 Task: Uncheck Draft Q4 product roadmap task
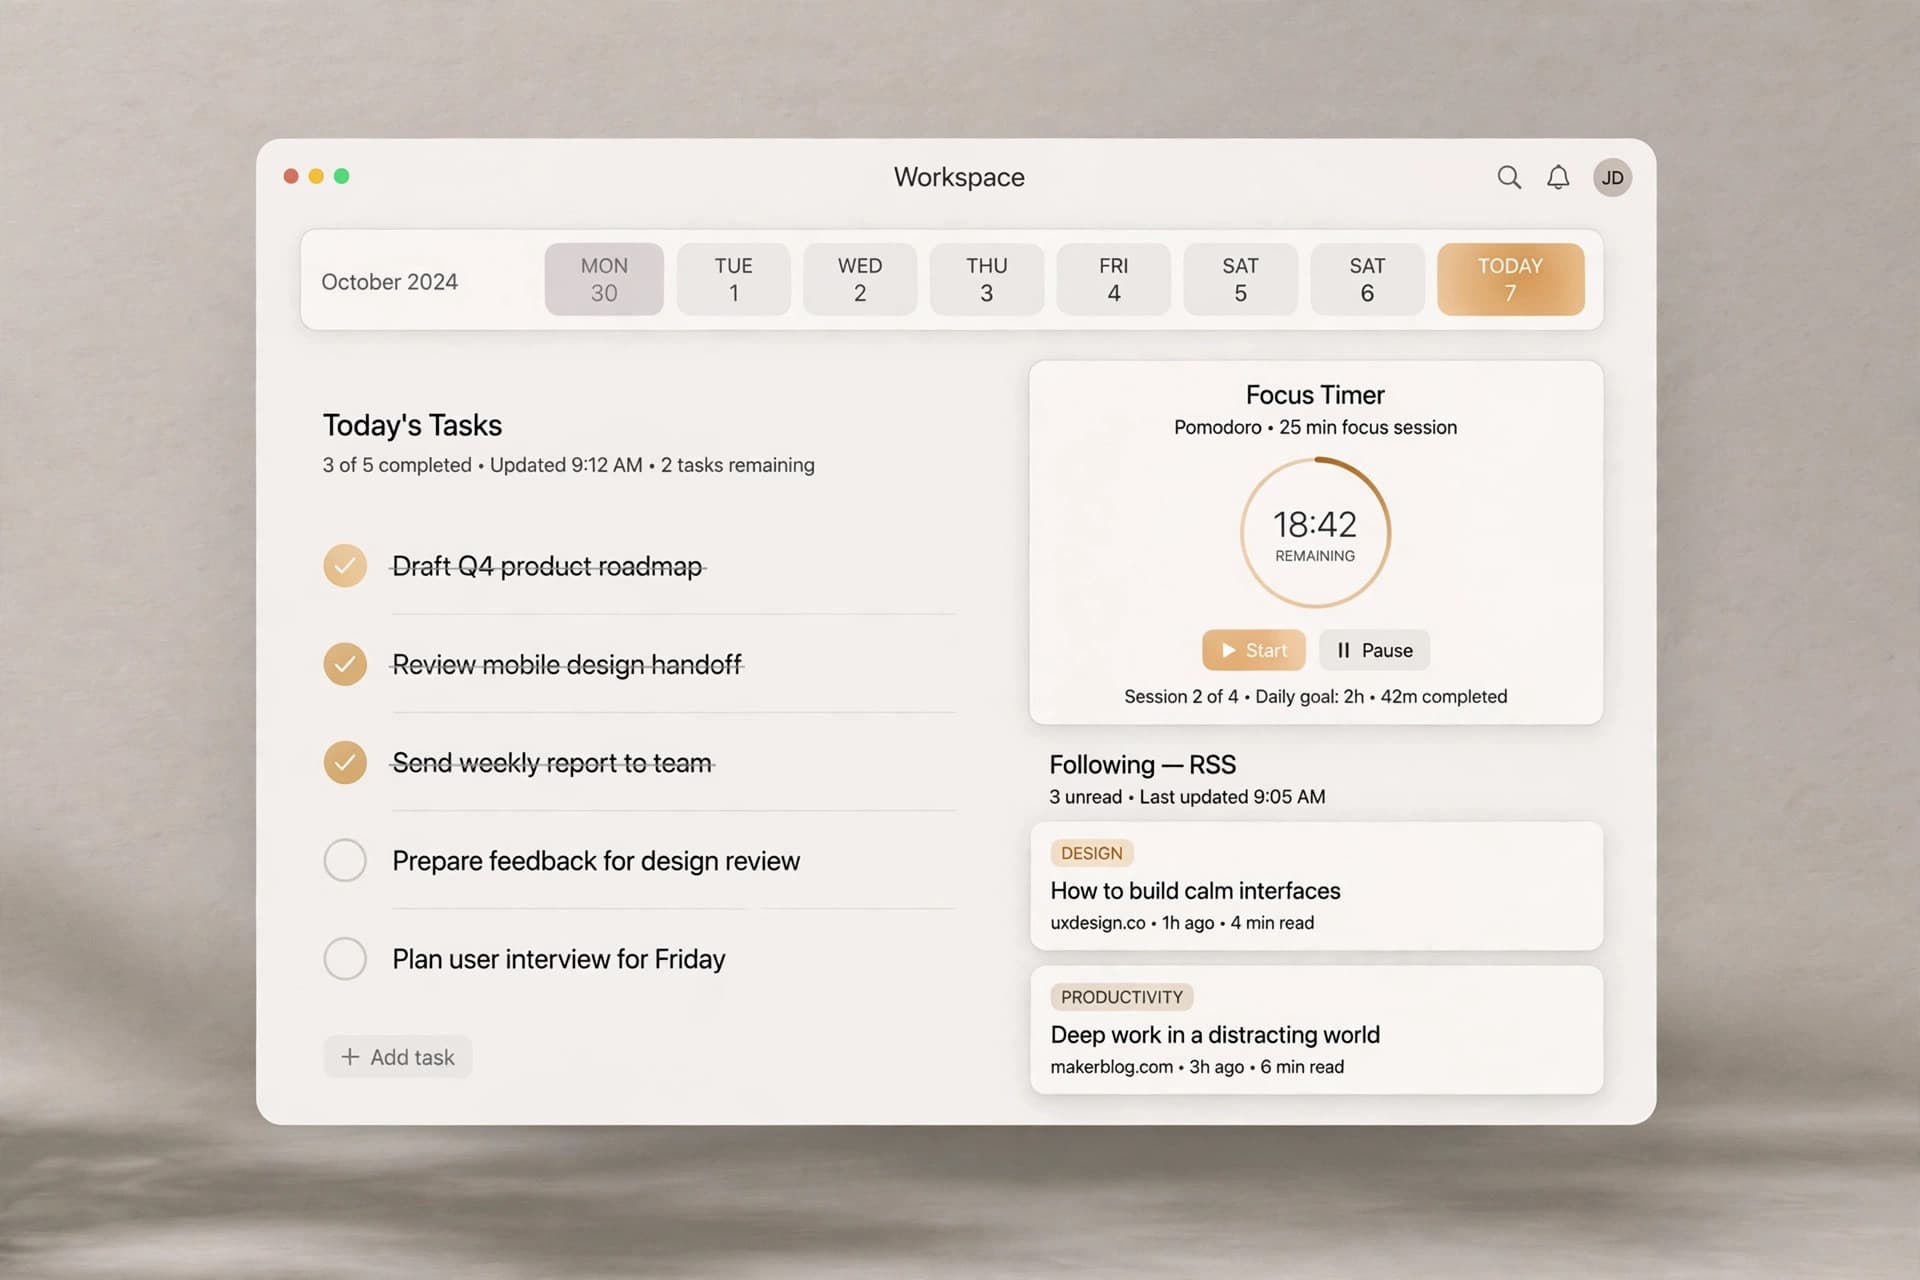(x=345, y=566)
